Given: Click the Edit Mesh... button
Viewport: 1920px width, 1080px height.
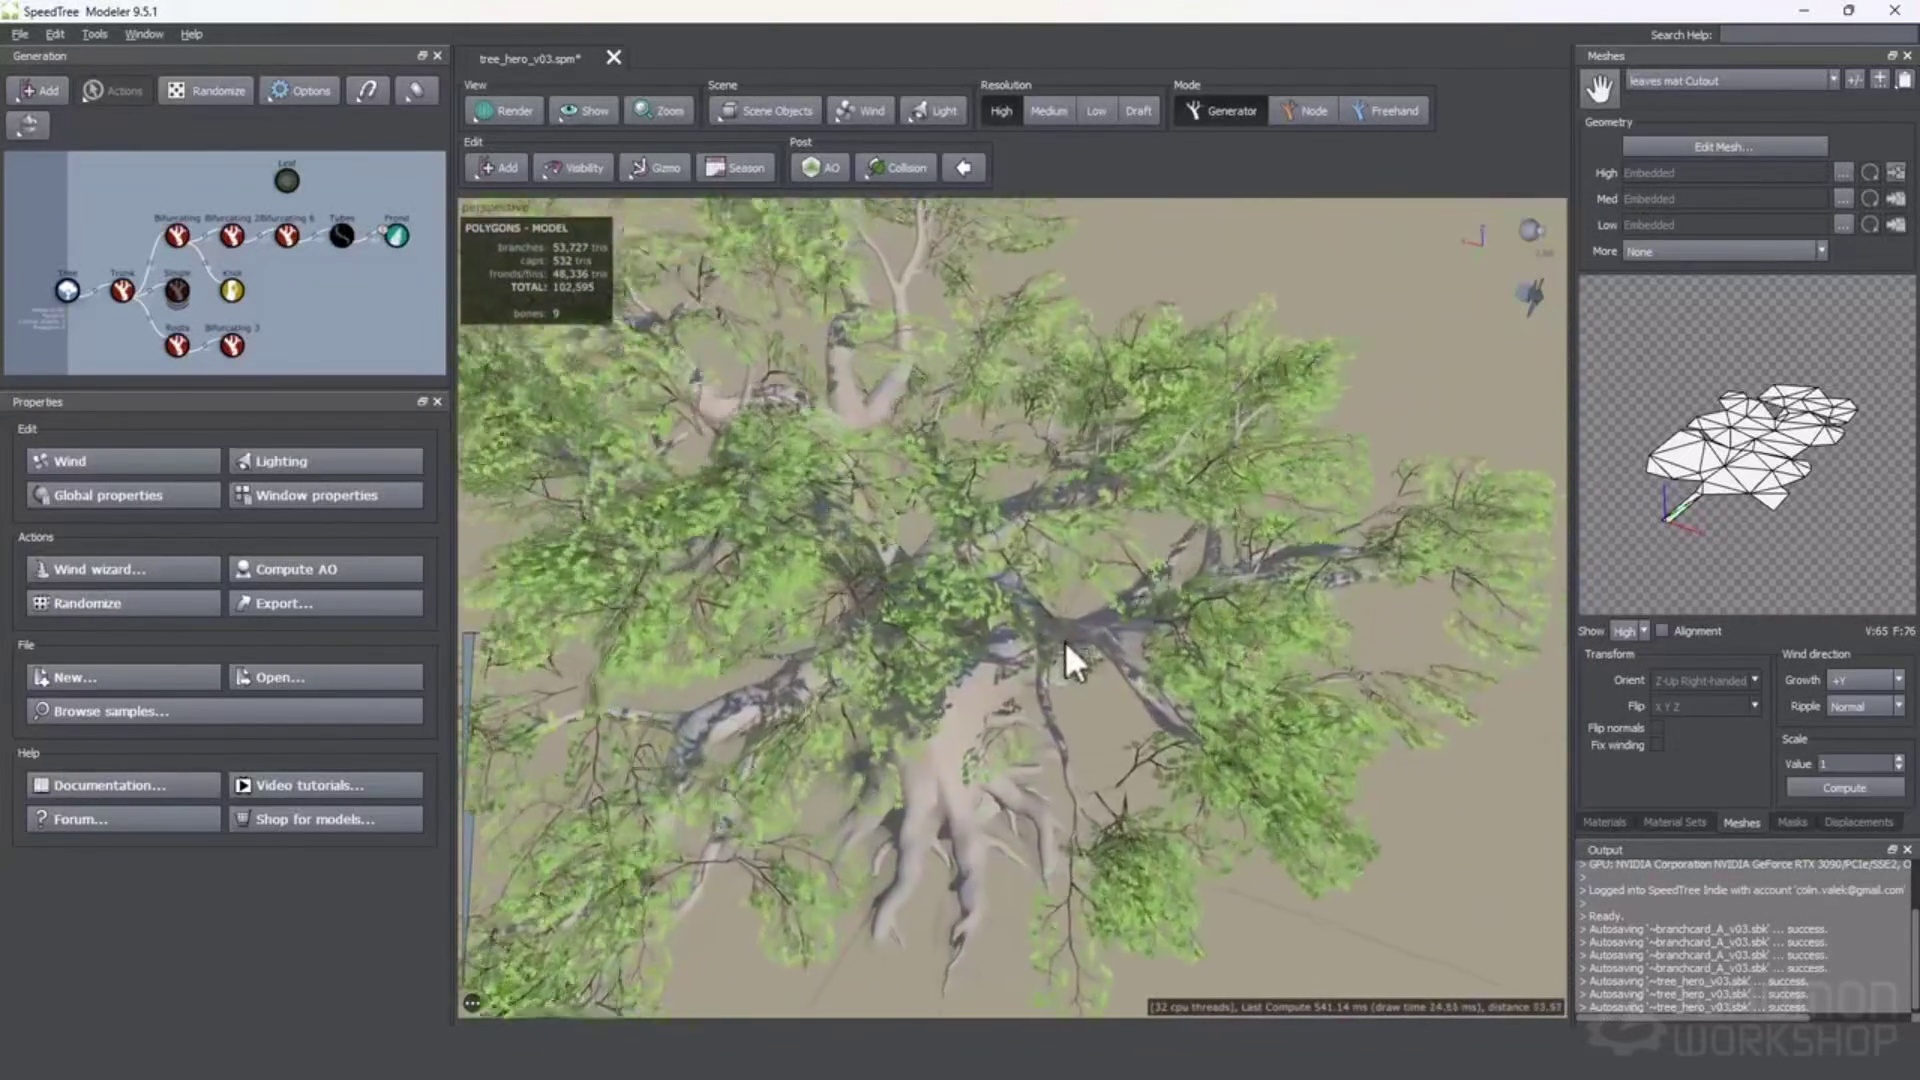Looking at the screenshot, I should coord(1724,147).
